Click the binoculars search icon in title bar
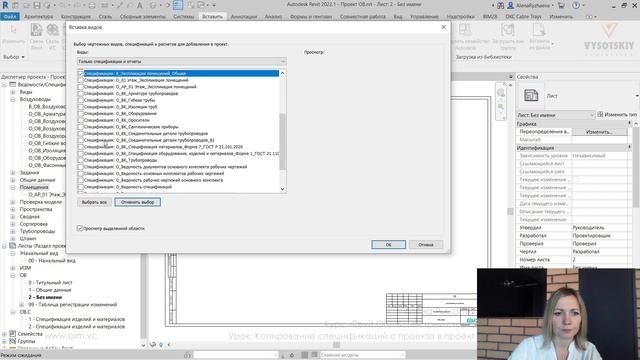The height and width of the screenshot is (360, 640). [x=500, y=5]
